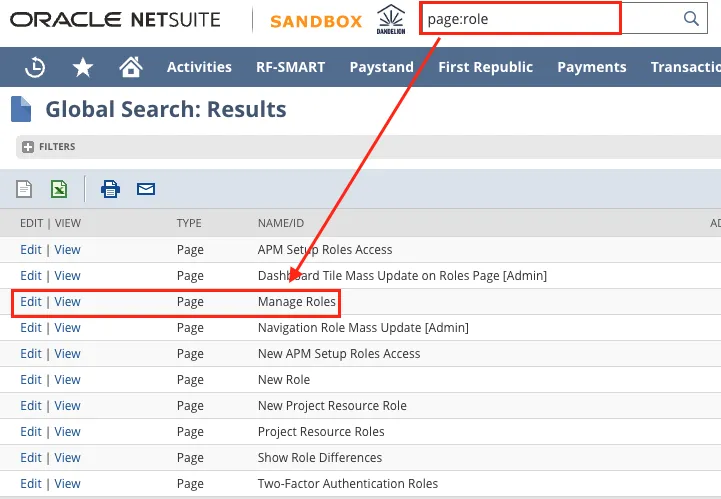This screenshot has height=499, width=721.
Task: Print results using the printer icon
Action: click(x=110, y=188)
